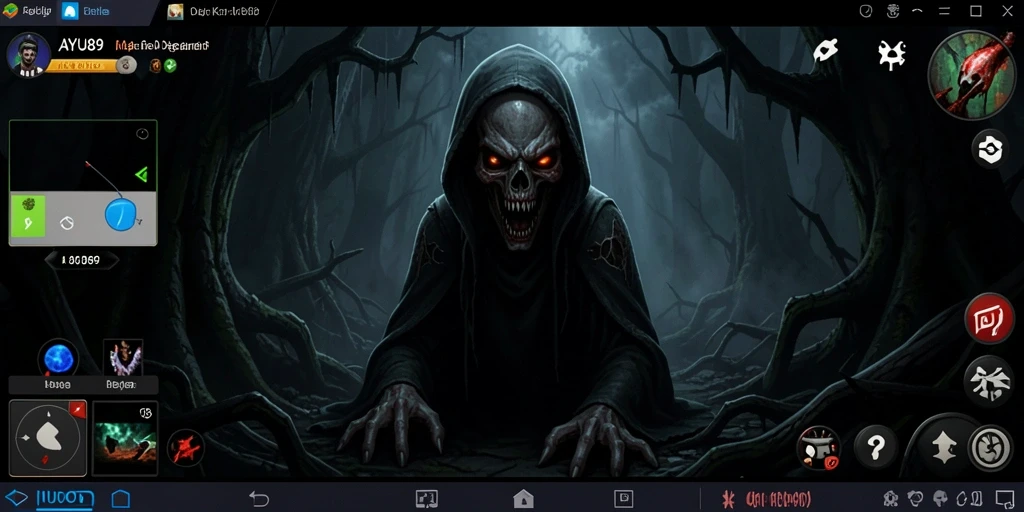
Task: Select the orange progress bar under AYU89
Action: 84,65
